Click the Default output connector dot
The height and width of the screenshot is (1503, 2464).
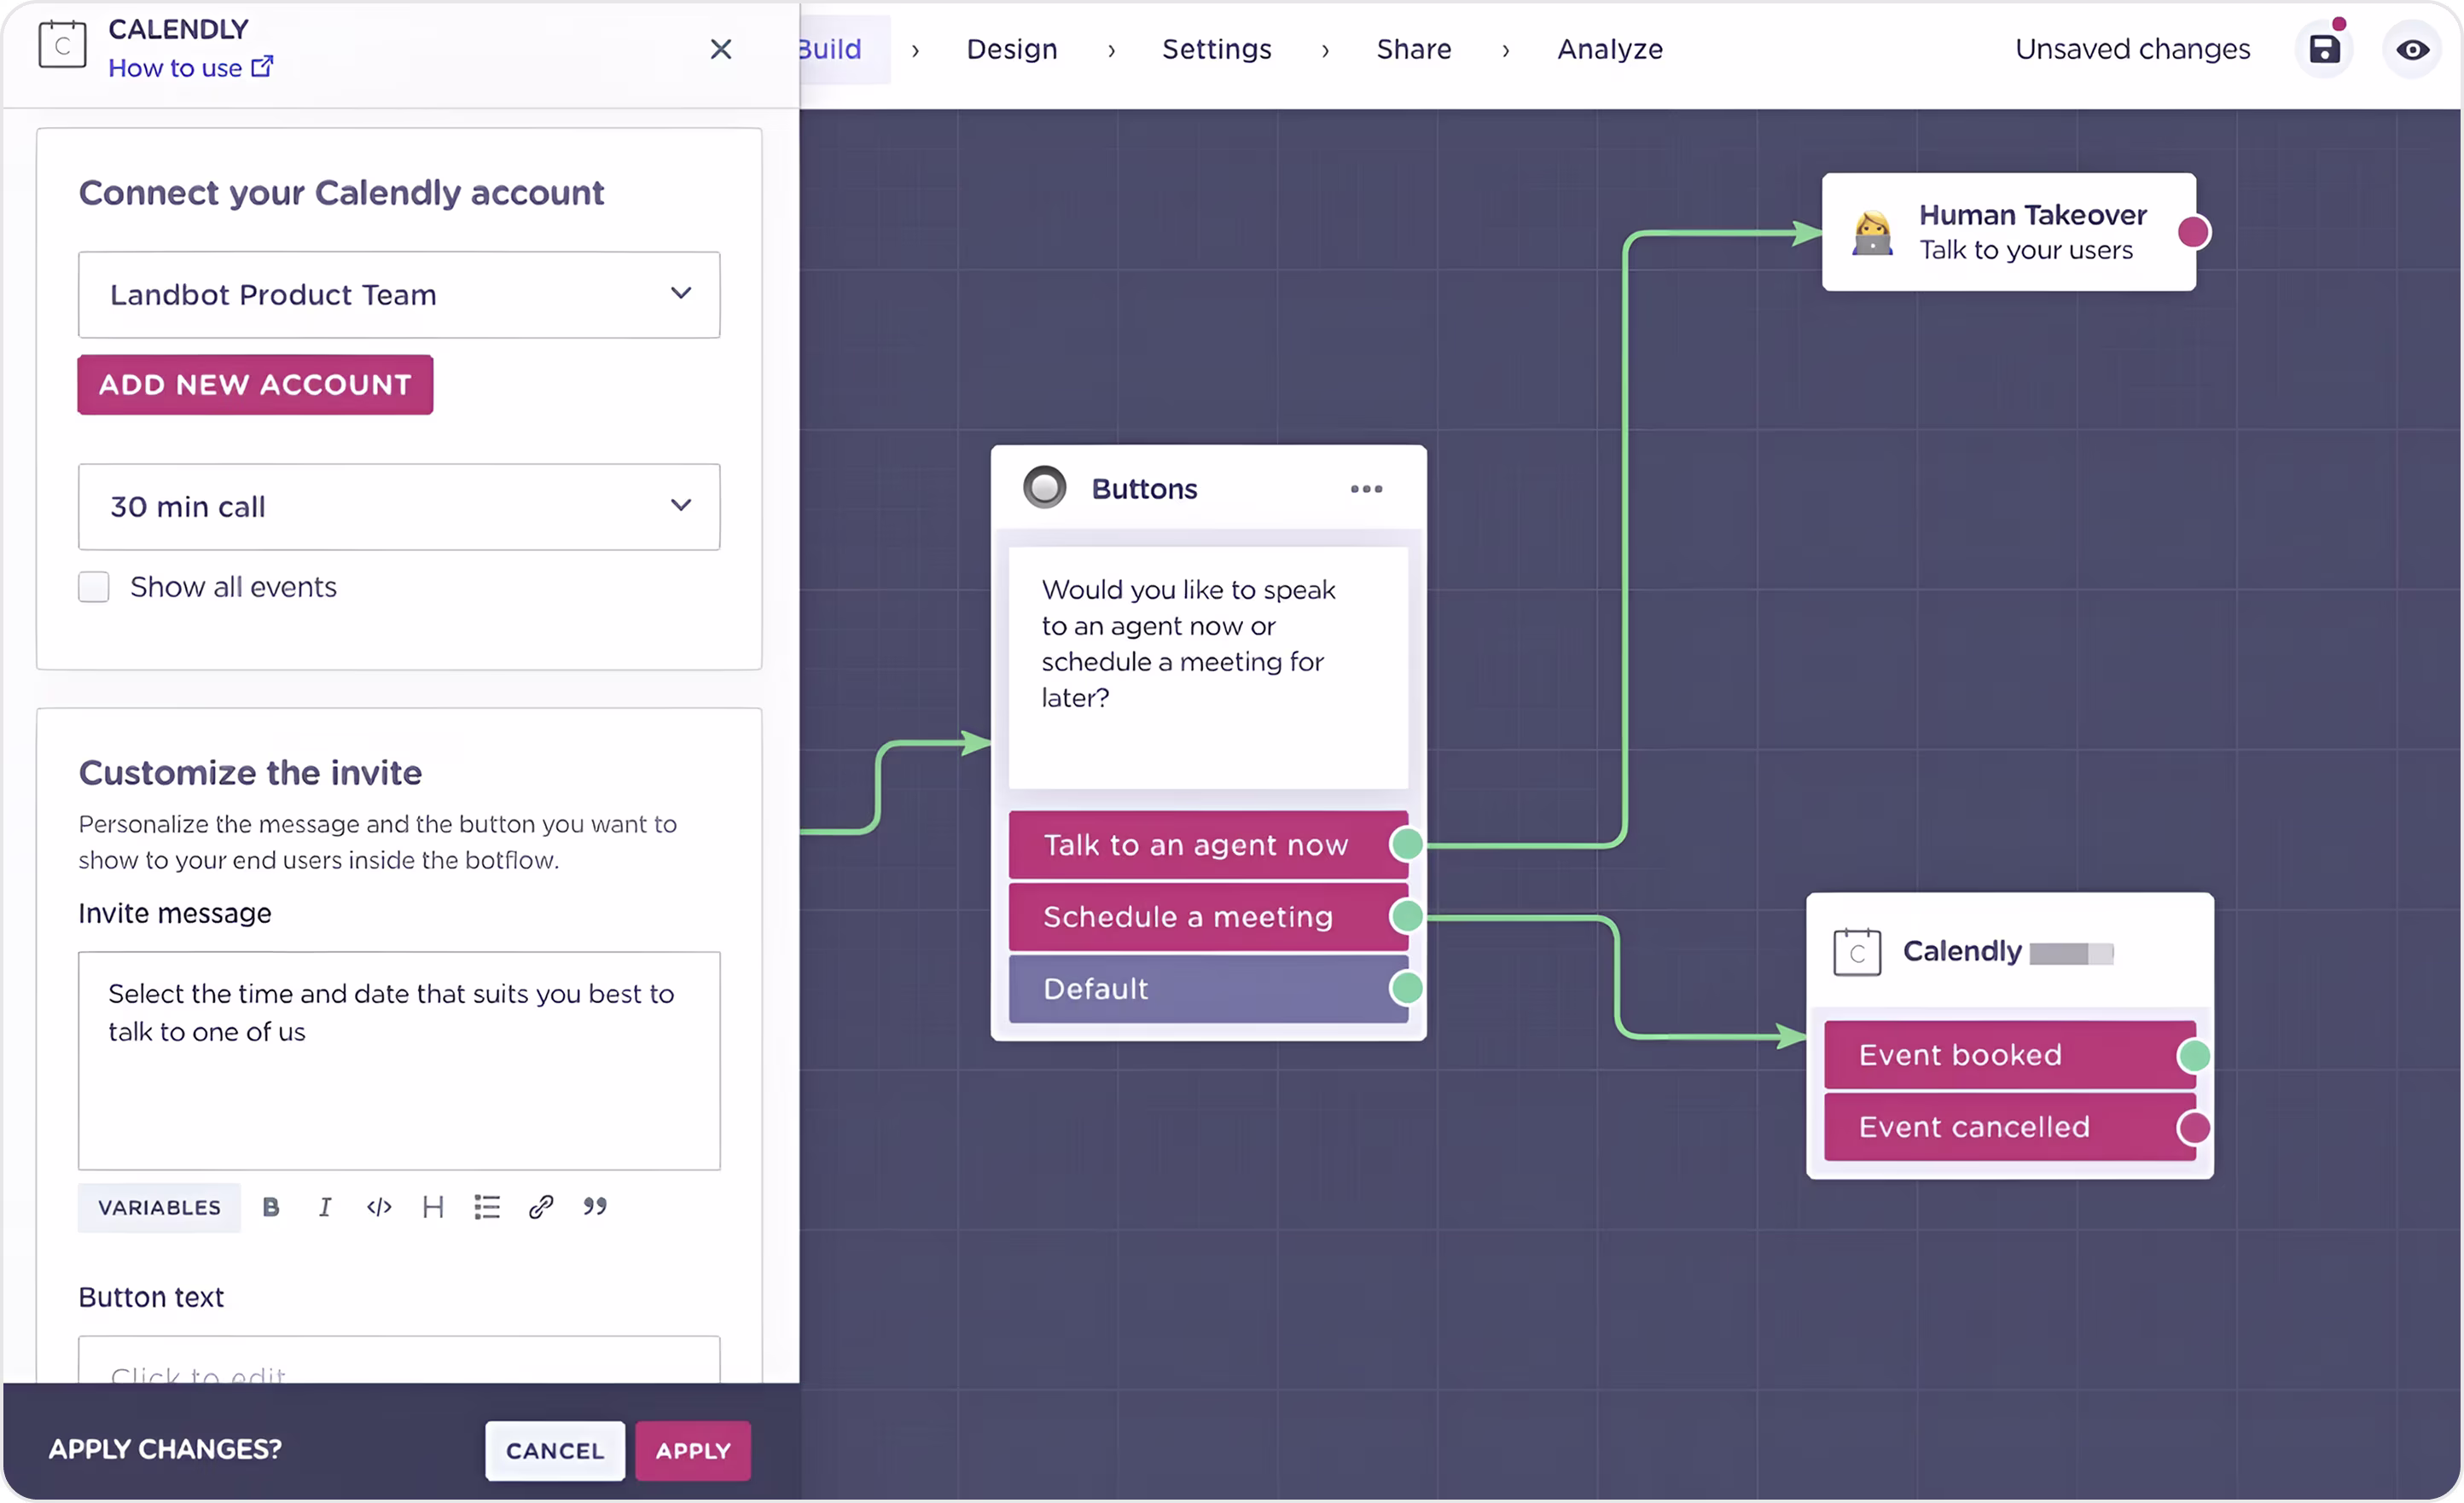[1407, 989]
